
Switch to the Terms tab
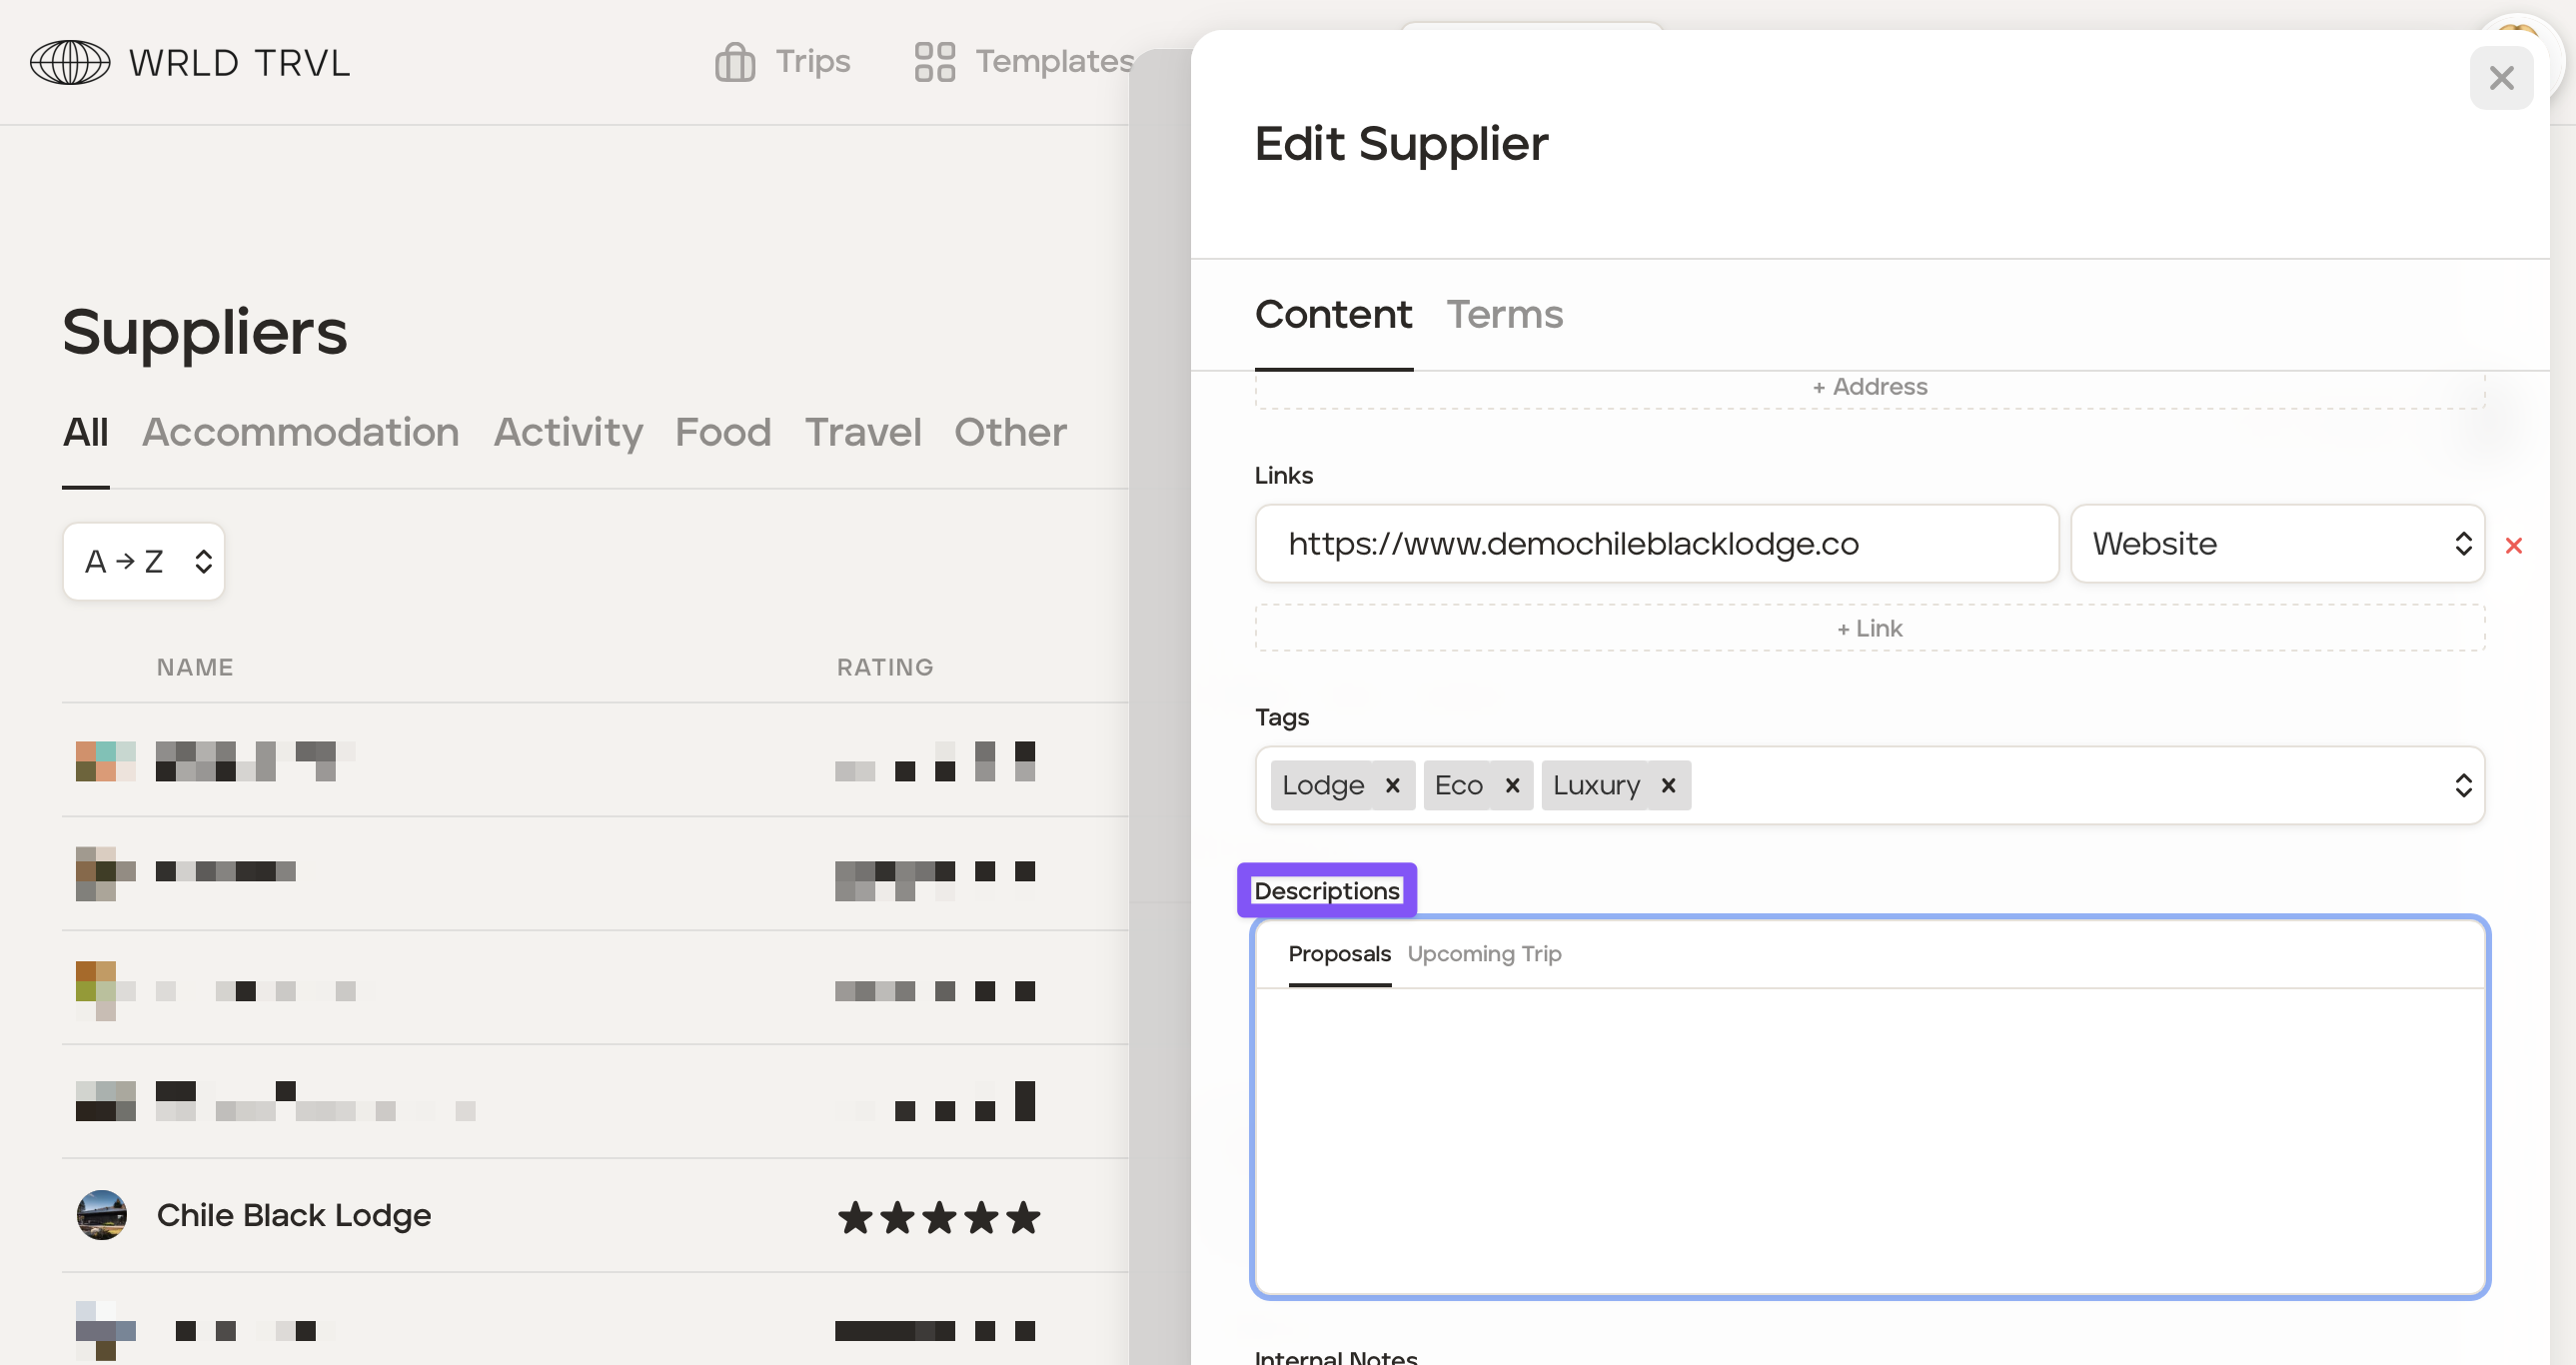(1504, 314)
